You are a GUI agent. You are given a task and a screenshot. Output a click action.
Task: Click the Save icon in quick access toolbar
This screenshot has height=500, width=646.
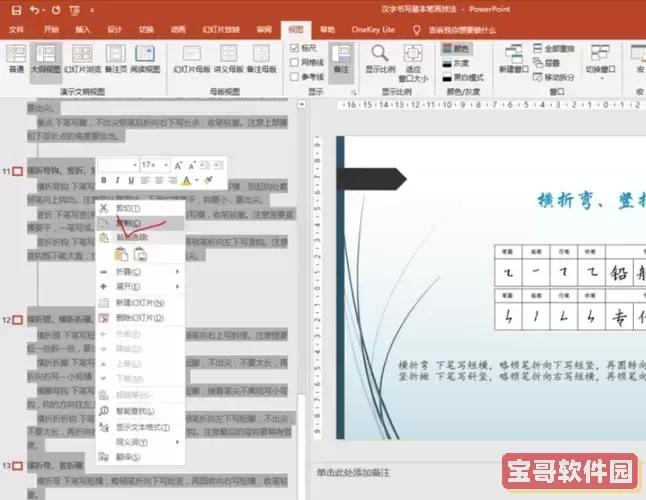[16, 10]
